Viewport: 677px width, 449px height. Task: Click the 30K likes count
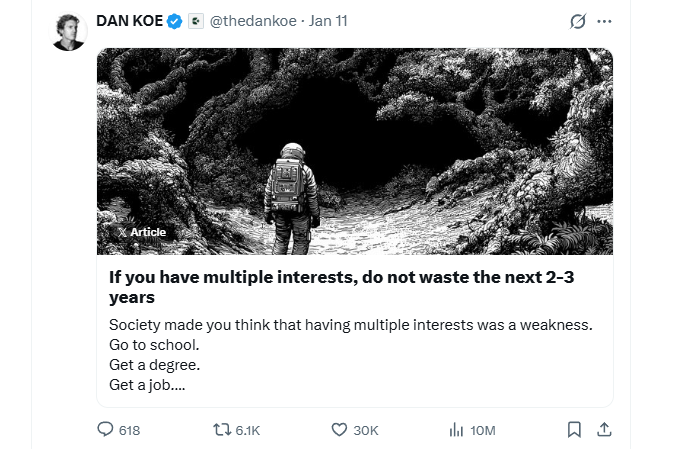coord(366,430)
